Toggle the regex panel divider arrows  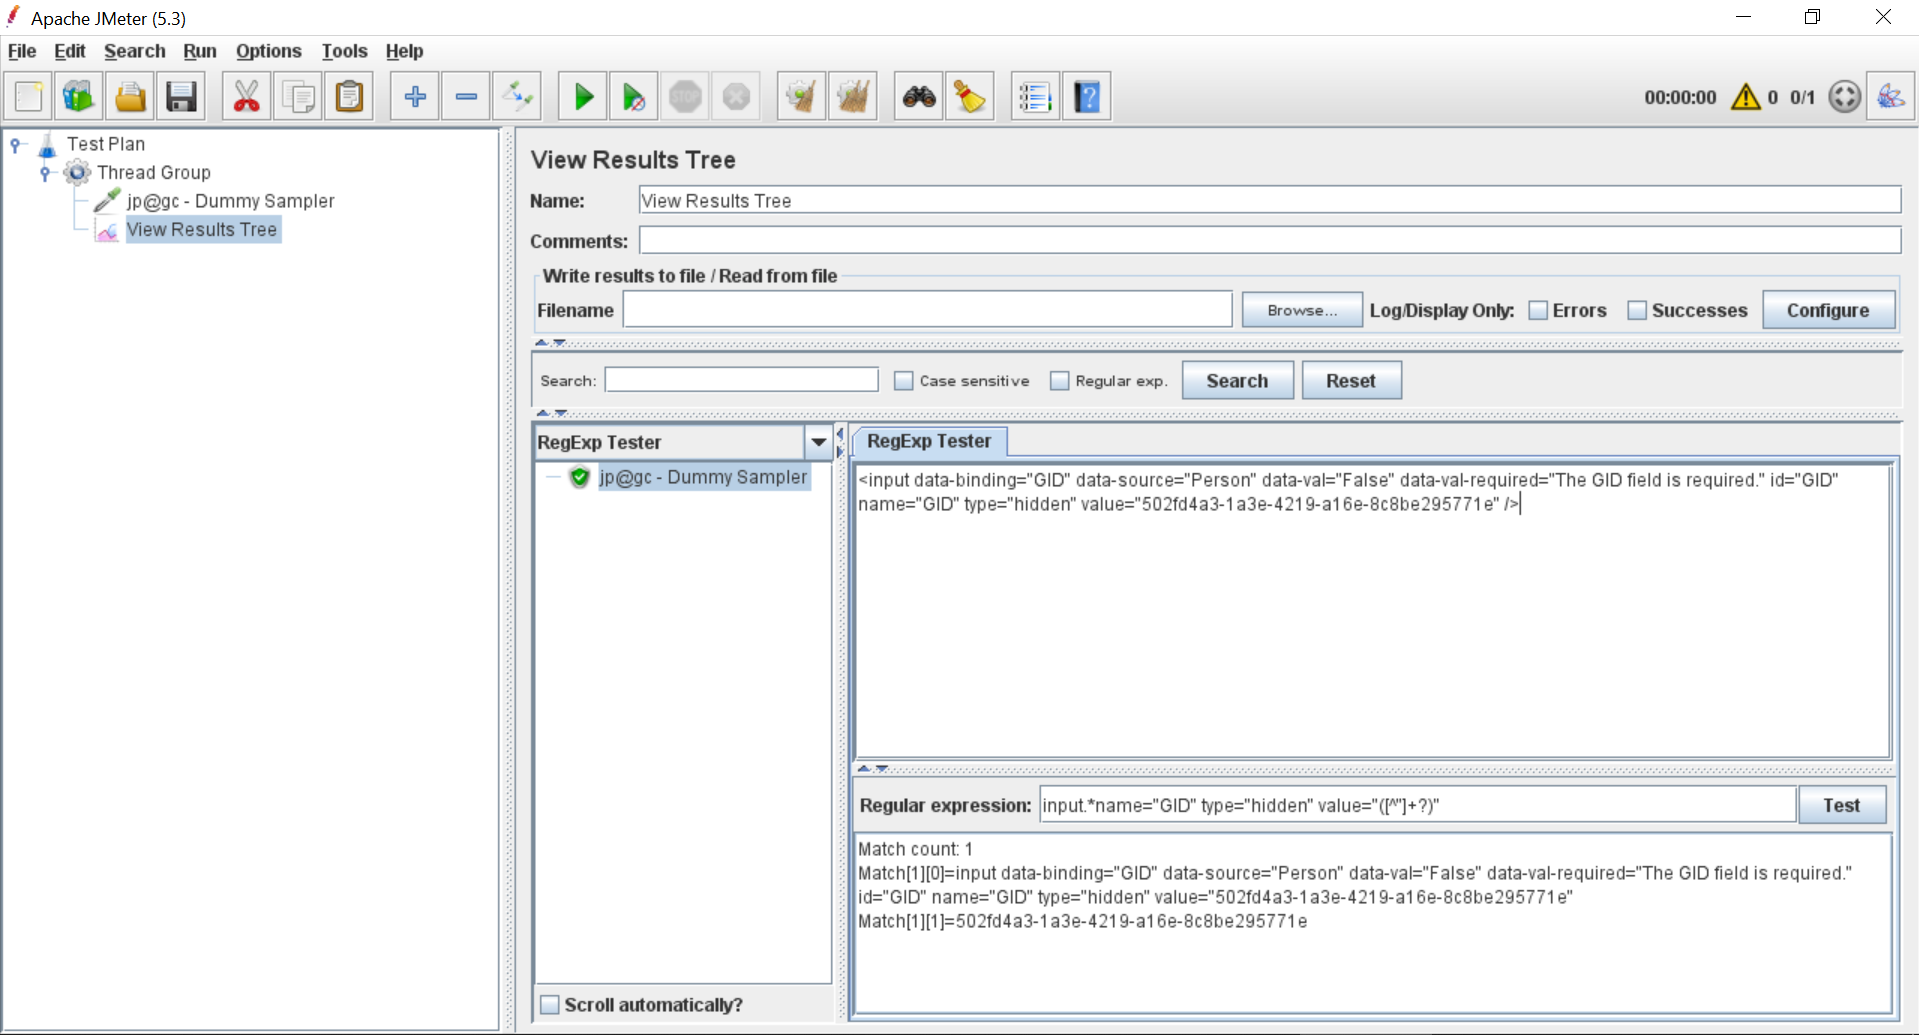coord(872,768)
